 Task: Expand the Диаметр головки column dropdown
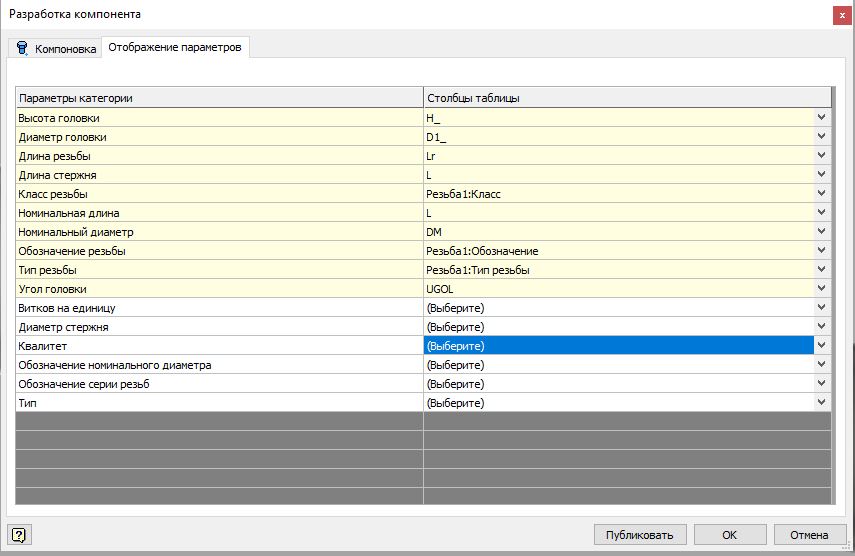point(821,137)
